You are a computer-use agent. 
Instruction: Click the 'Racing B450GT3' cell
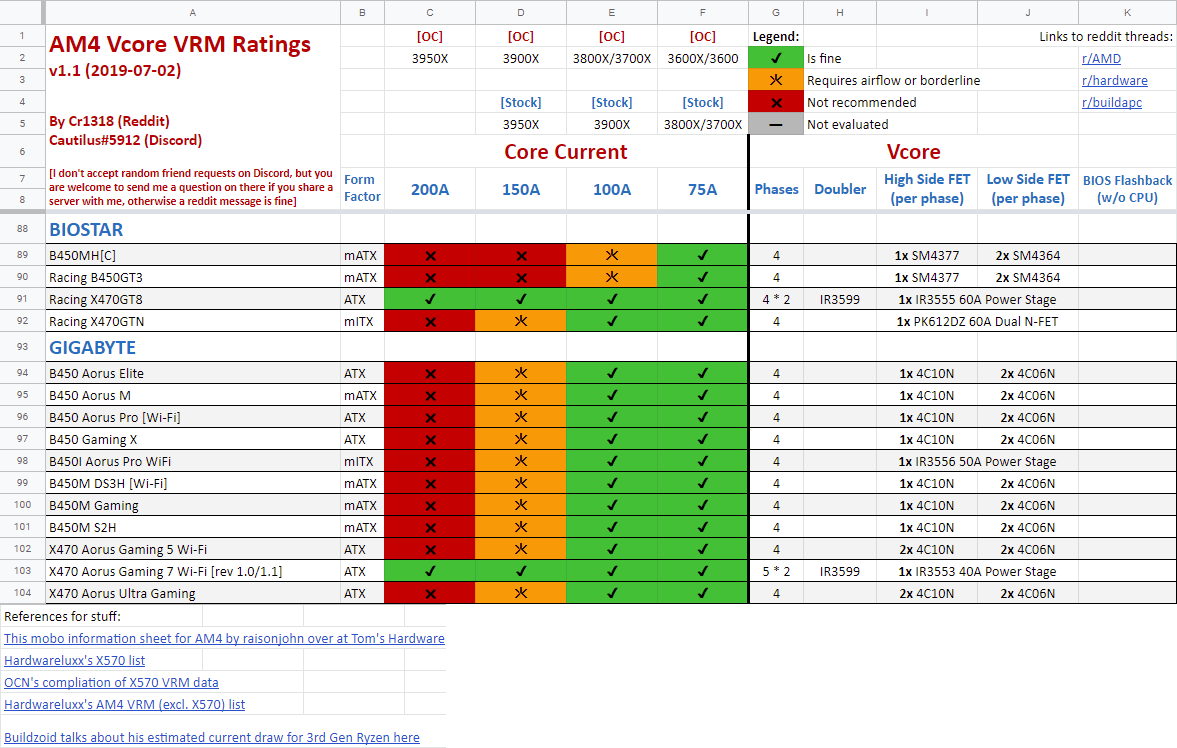[193, 277]
